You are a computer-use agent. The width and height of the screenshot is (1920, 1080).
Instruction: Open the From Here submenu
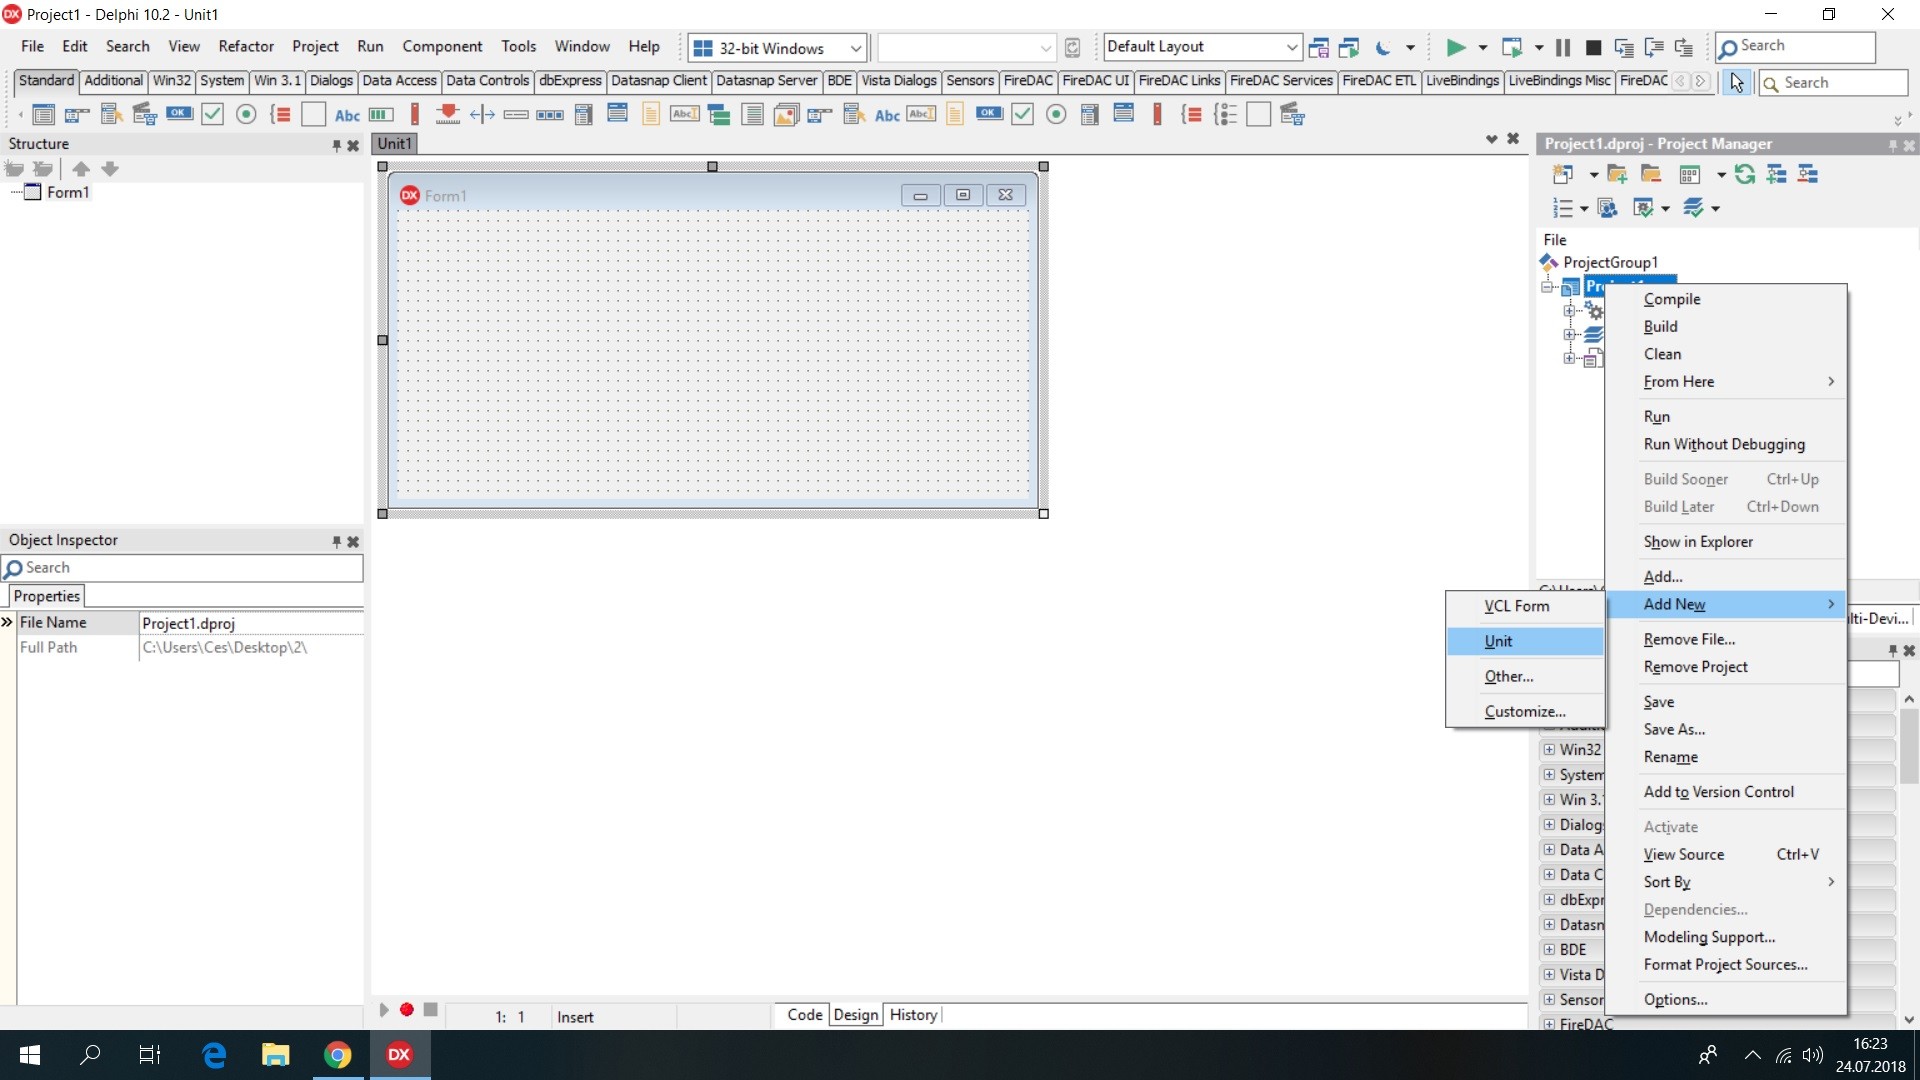point(1726,382)
